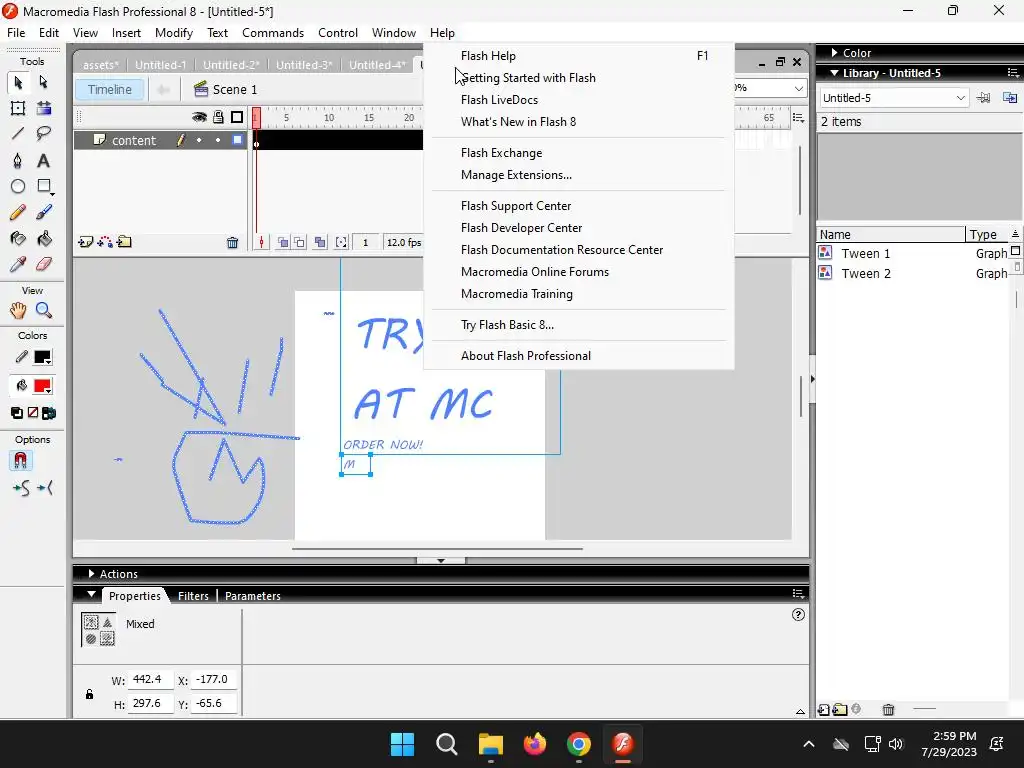Open the stage zoom percentage dropdown
The width and height of the screenshot is (1024, 768).
798,88
